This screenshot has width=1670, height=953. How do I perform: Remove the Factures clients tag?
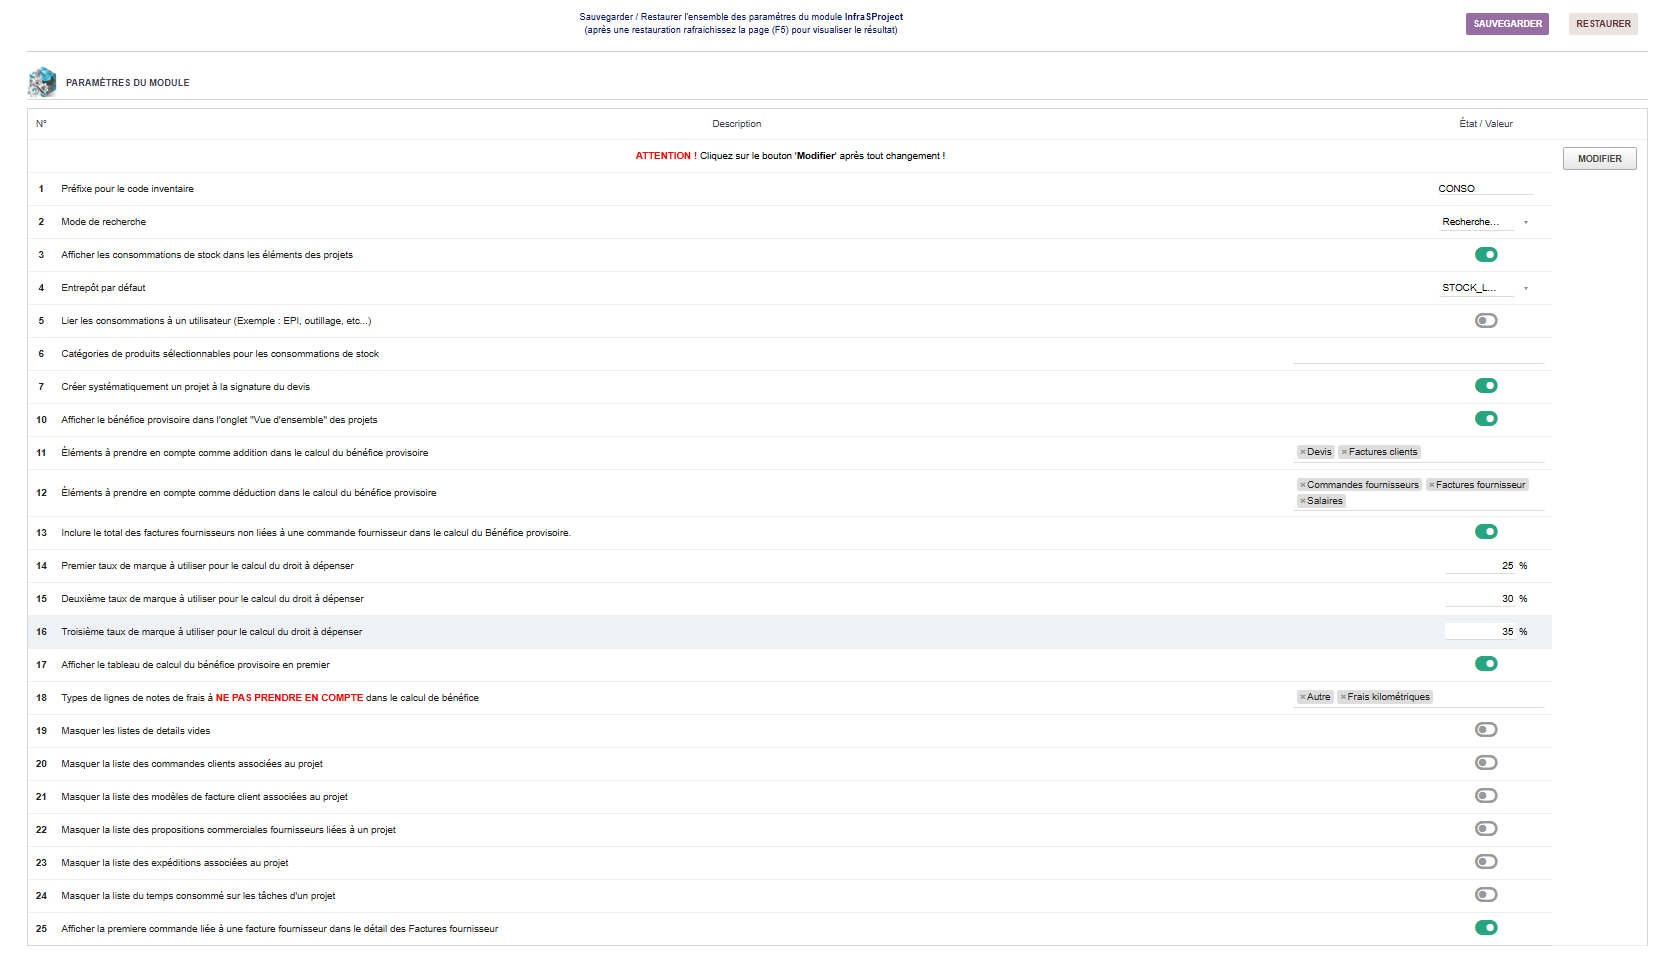(1344, 452)
